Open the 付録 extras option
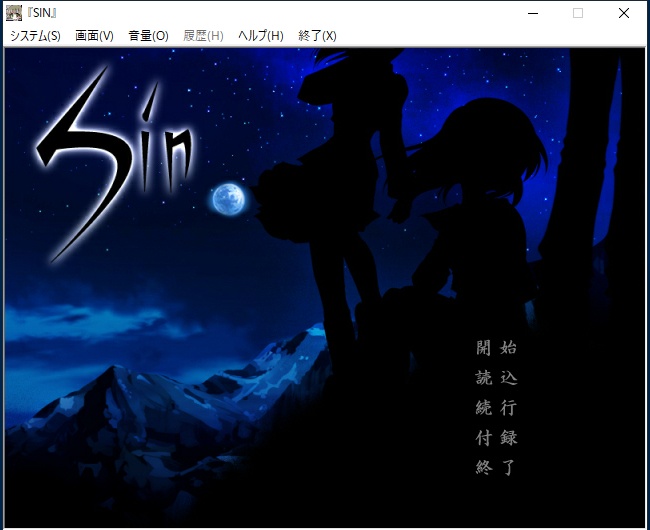 [x=496, y=438]
